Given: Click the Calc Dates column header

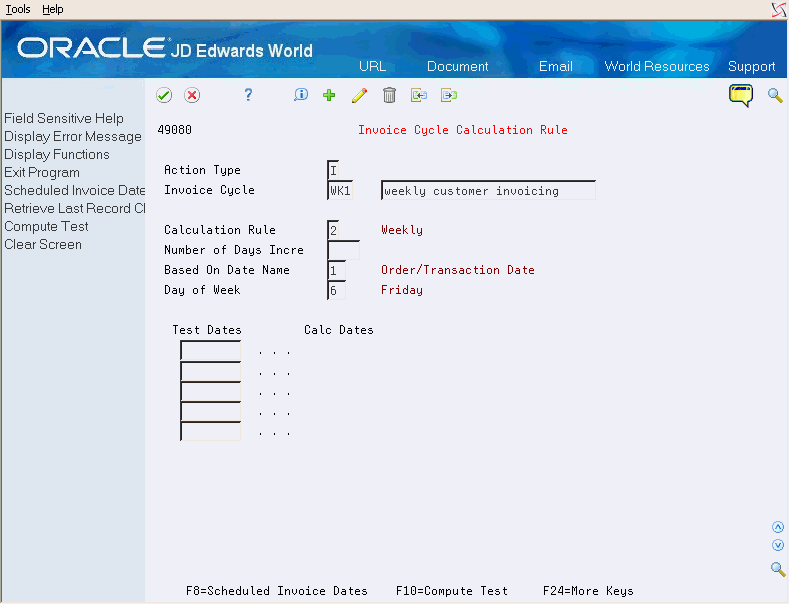Looking at the screenshot, I should 339,330.
